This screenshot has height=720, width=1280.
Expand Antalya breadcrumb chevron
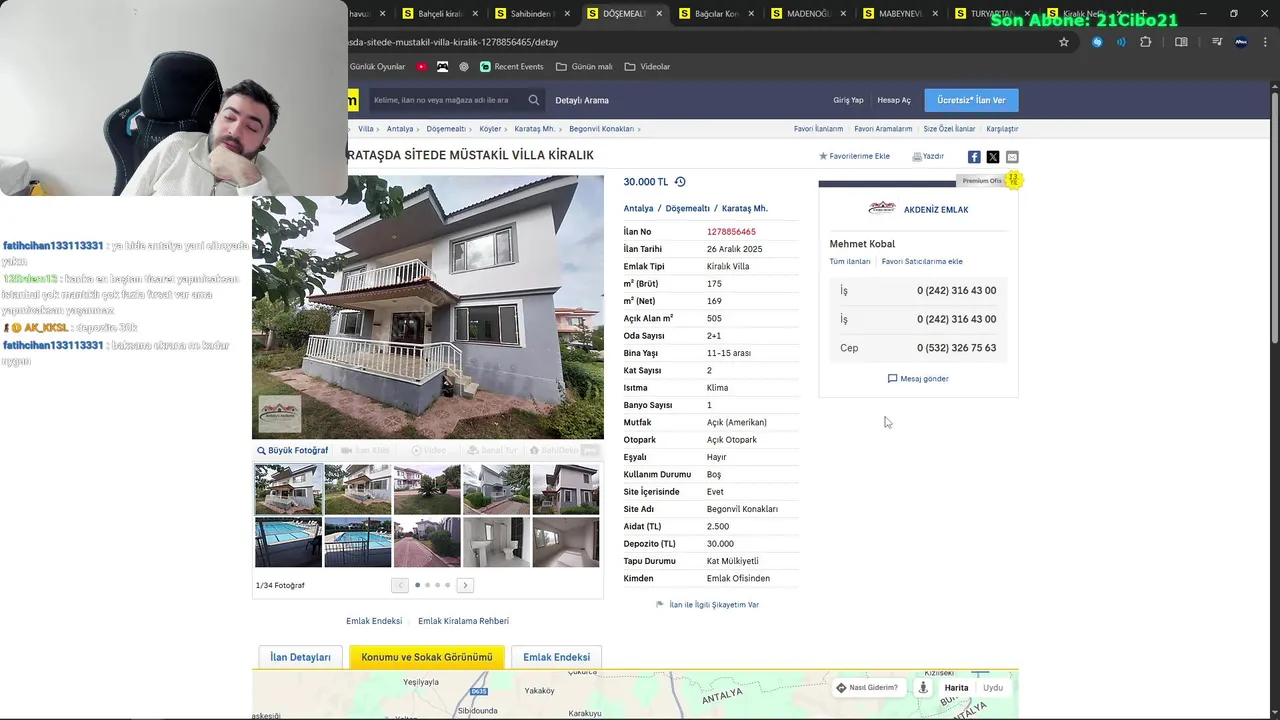[418, 129]
